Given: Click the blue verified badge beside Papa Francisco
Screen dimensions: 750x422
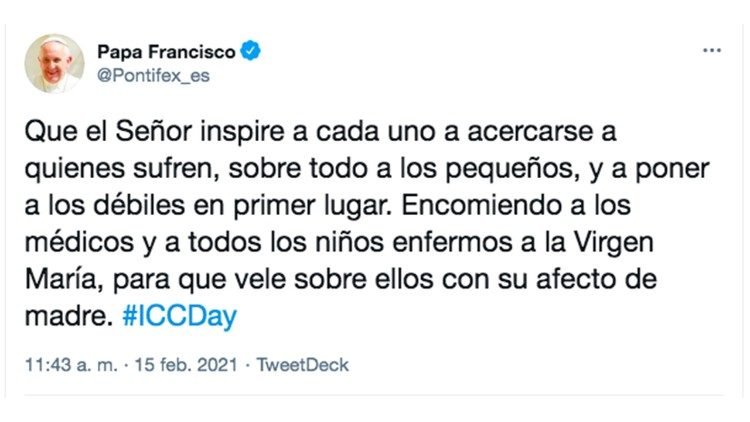Looking at the screenshot, I should pos(251,50).
